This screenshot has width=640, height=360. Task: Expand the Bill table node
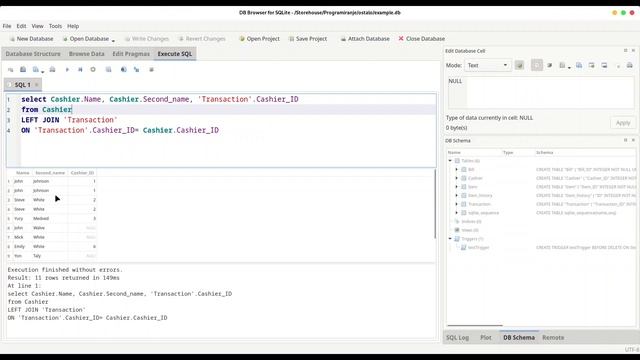[457, 169]
